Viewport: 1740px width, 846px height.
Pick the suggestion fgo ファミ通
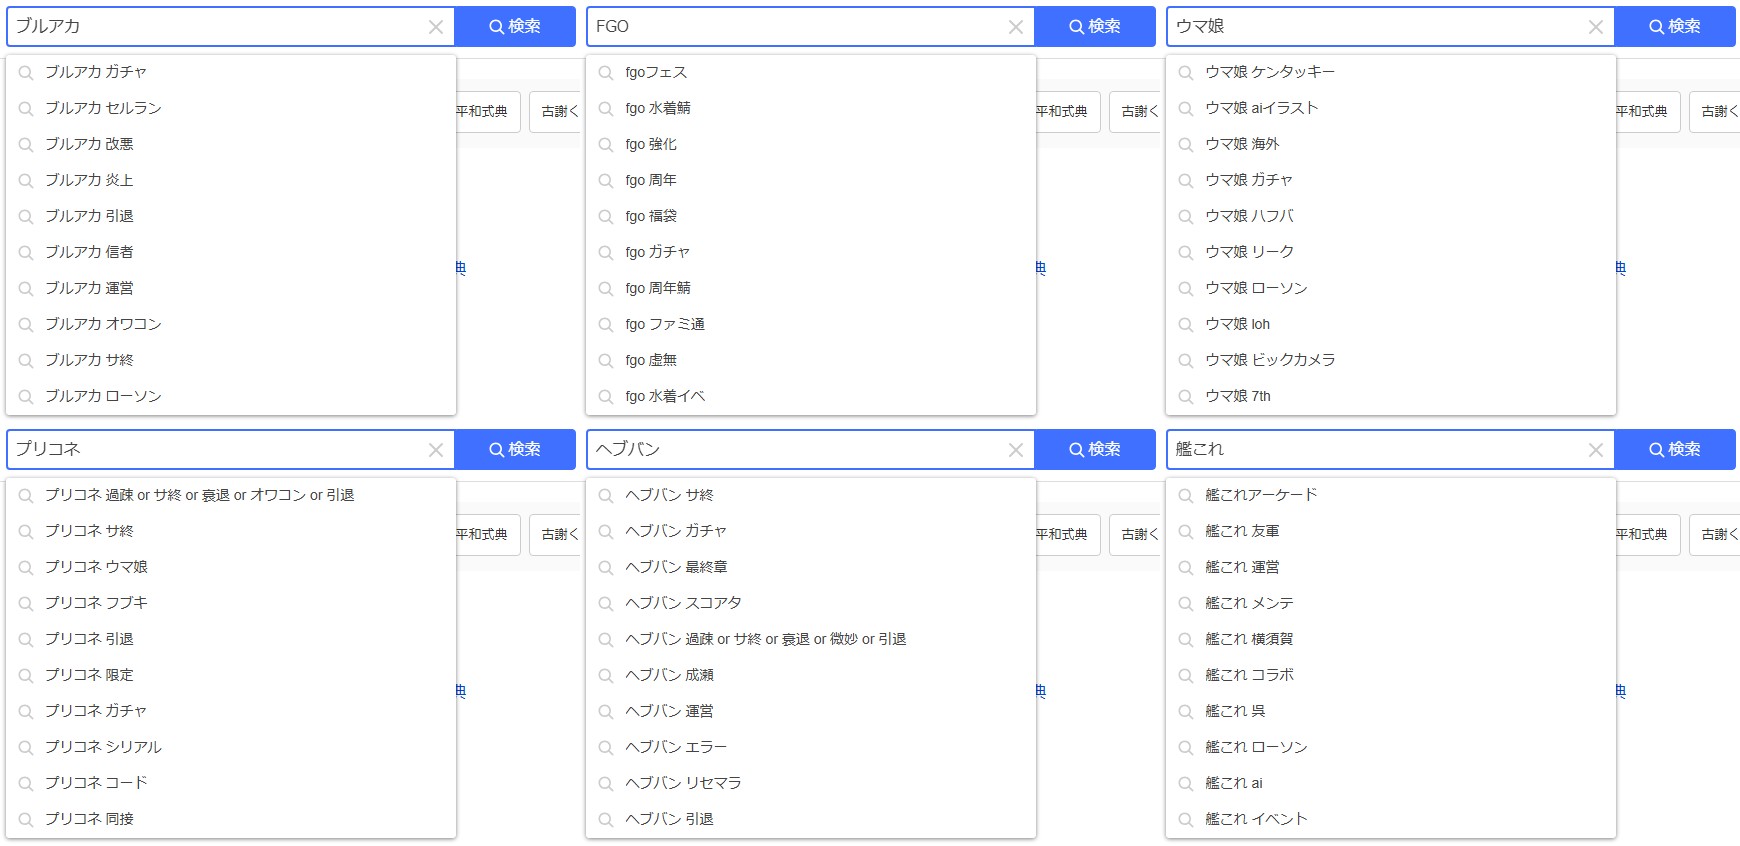(x=811, y=324)
